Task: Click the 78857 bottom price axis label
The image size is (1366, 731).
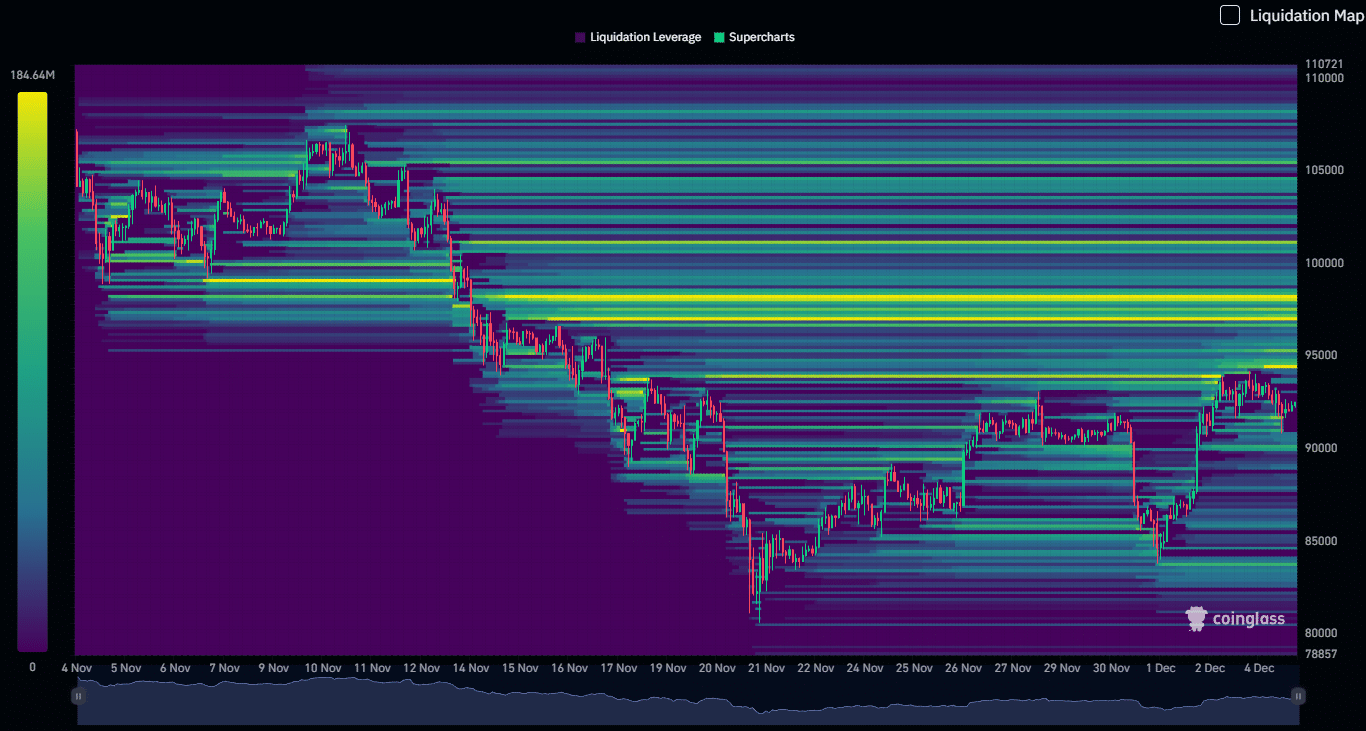Action: (x=1322, y=653)
